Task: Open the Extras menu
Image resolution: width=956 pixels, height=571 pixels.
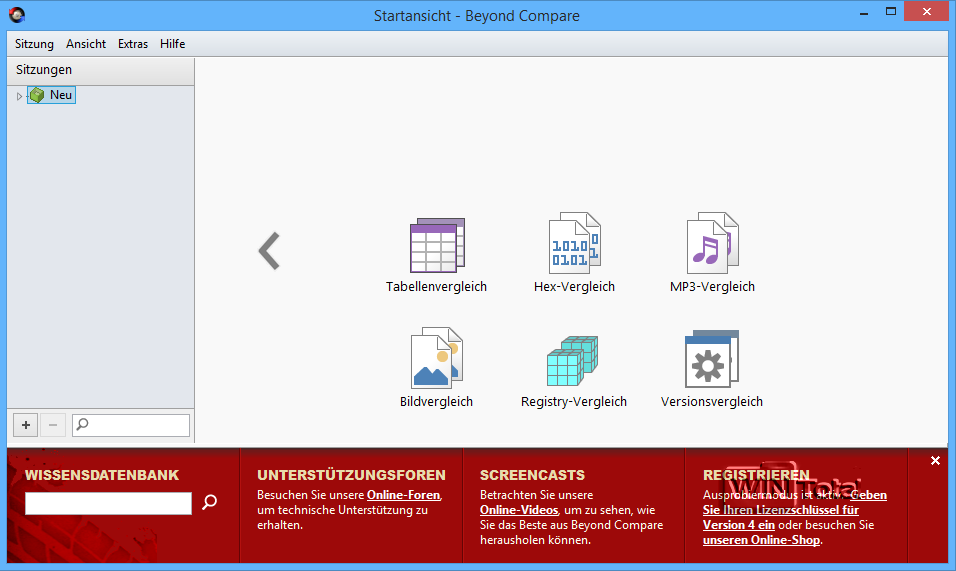Action: point(133,44)
